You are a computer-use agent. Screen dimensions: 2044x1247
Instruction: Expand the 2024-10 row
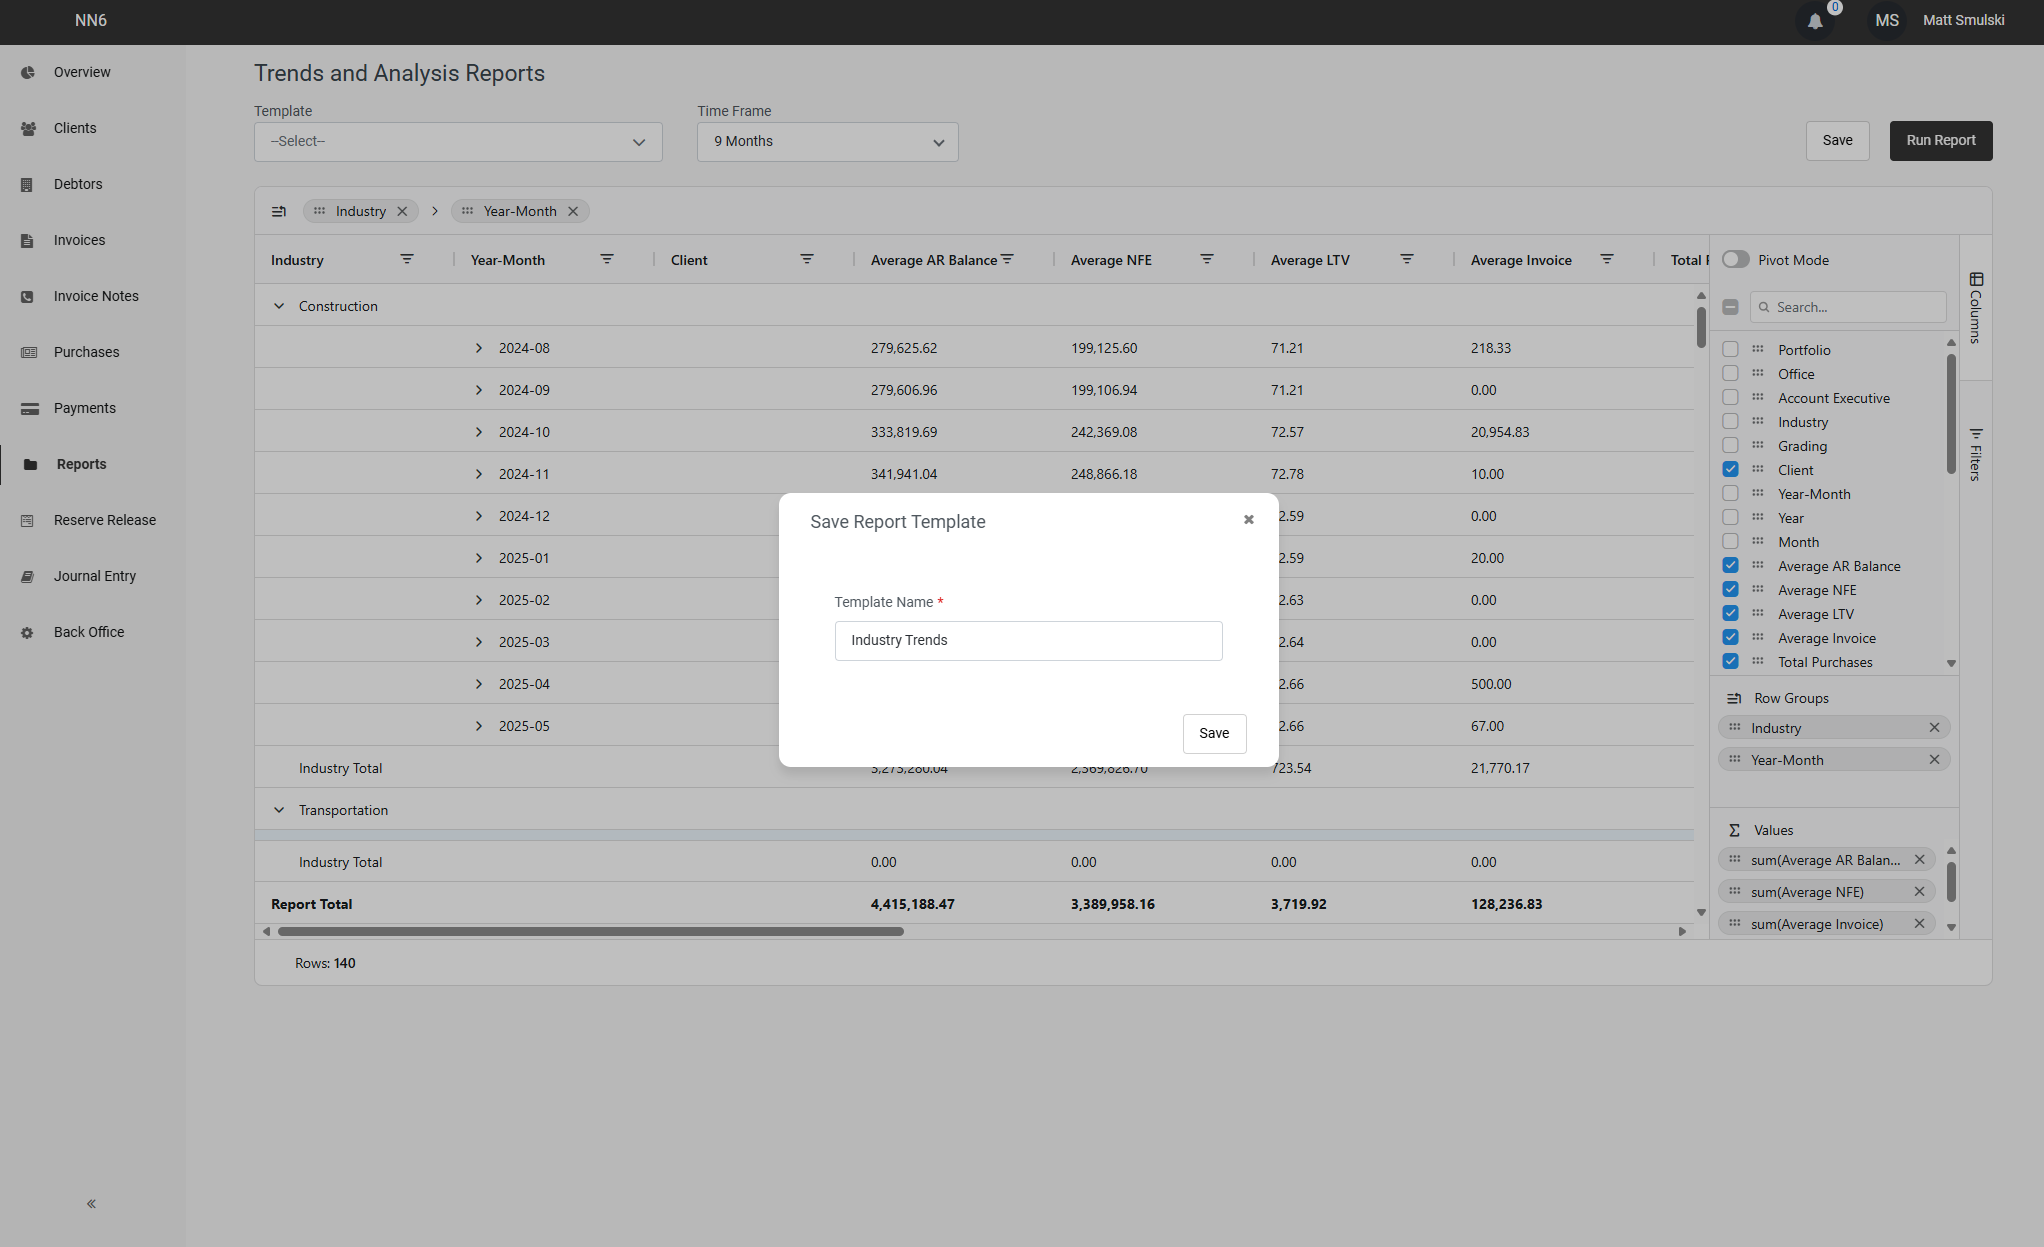pos(478,431)
